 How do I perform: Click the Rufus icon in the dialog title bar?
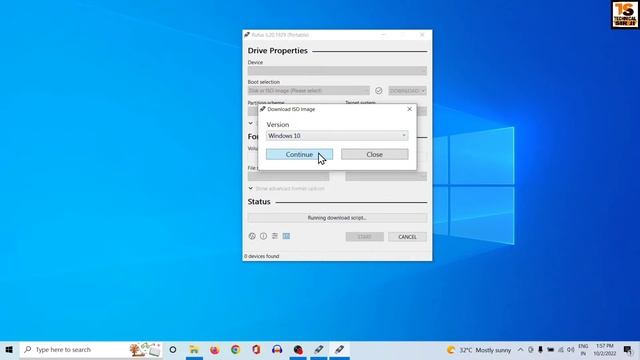pyautogui.click(x=262, y=109)
